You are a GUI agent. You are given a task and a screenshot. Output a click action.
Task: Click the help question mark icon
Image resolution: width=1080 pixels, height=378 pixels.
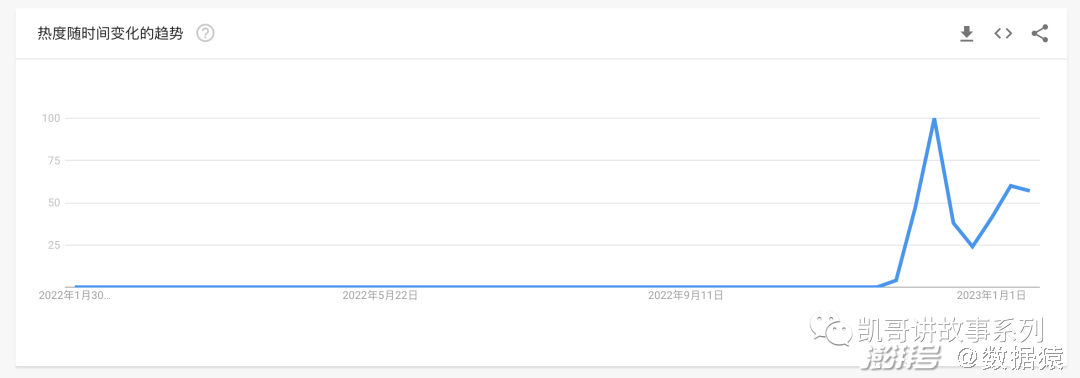pyautogui.click(x=205, y=33)
